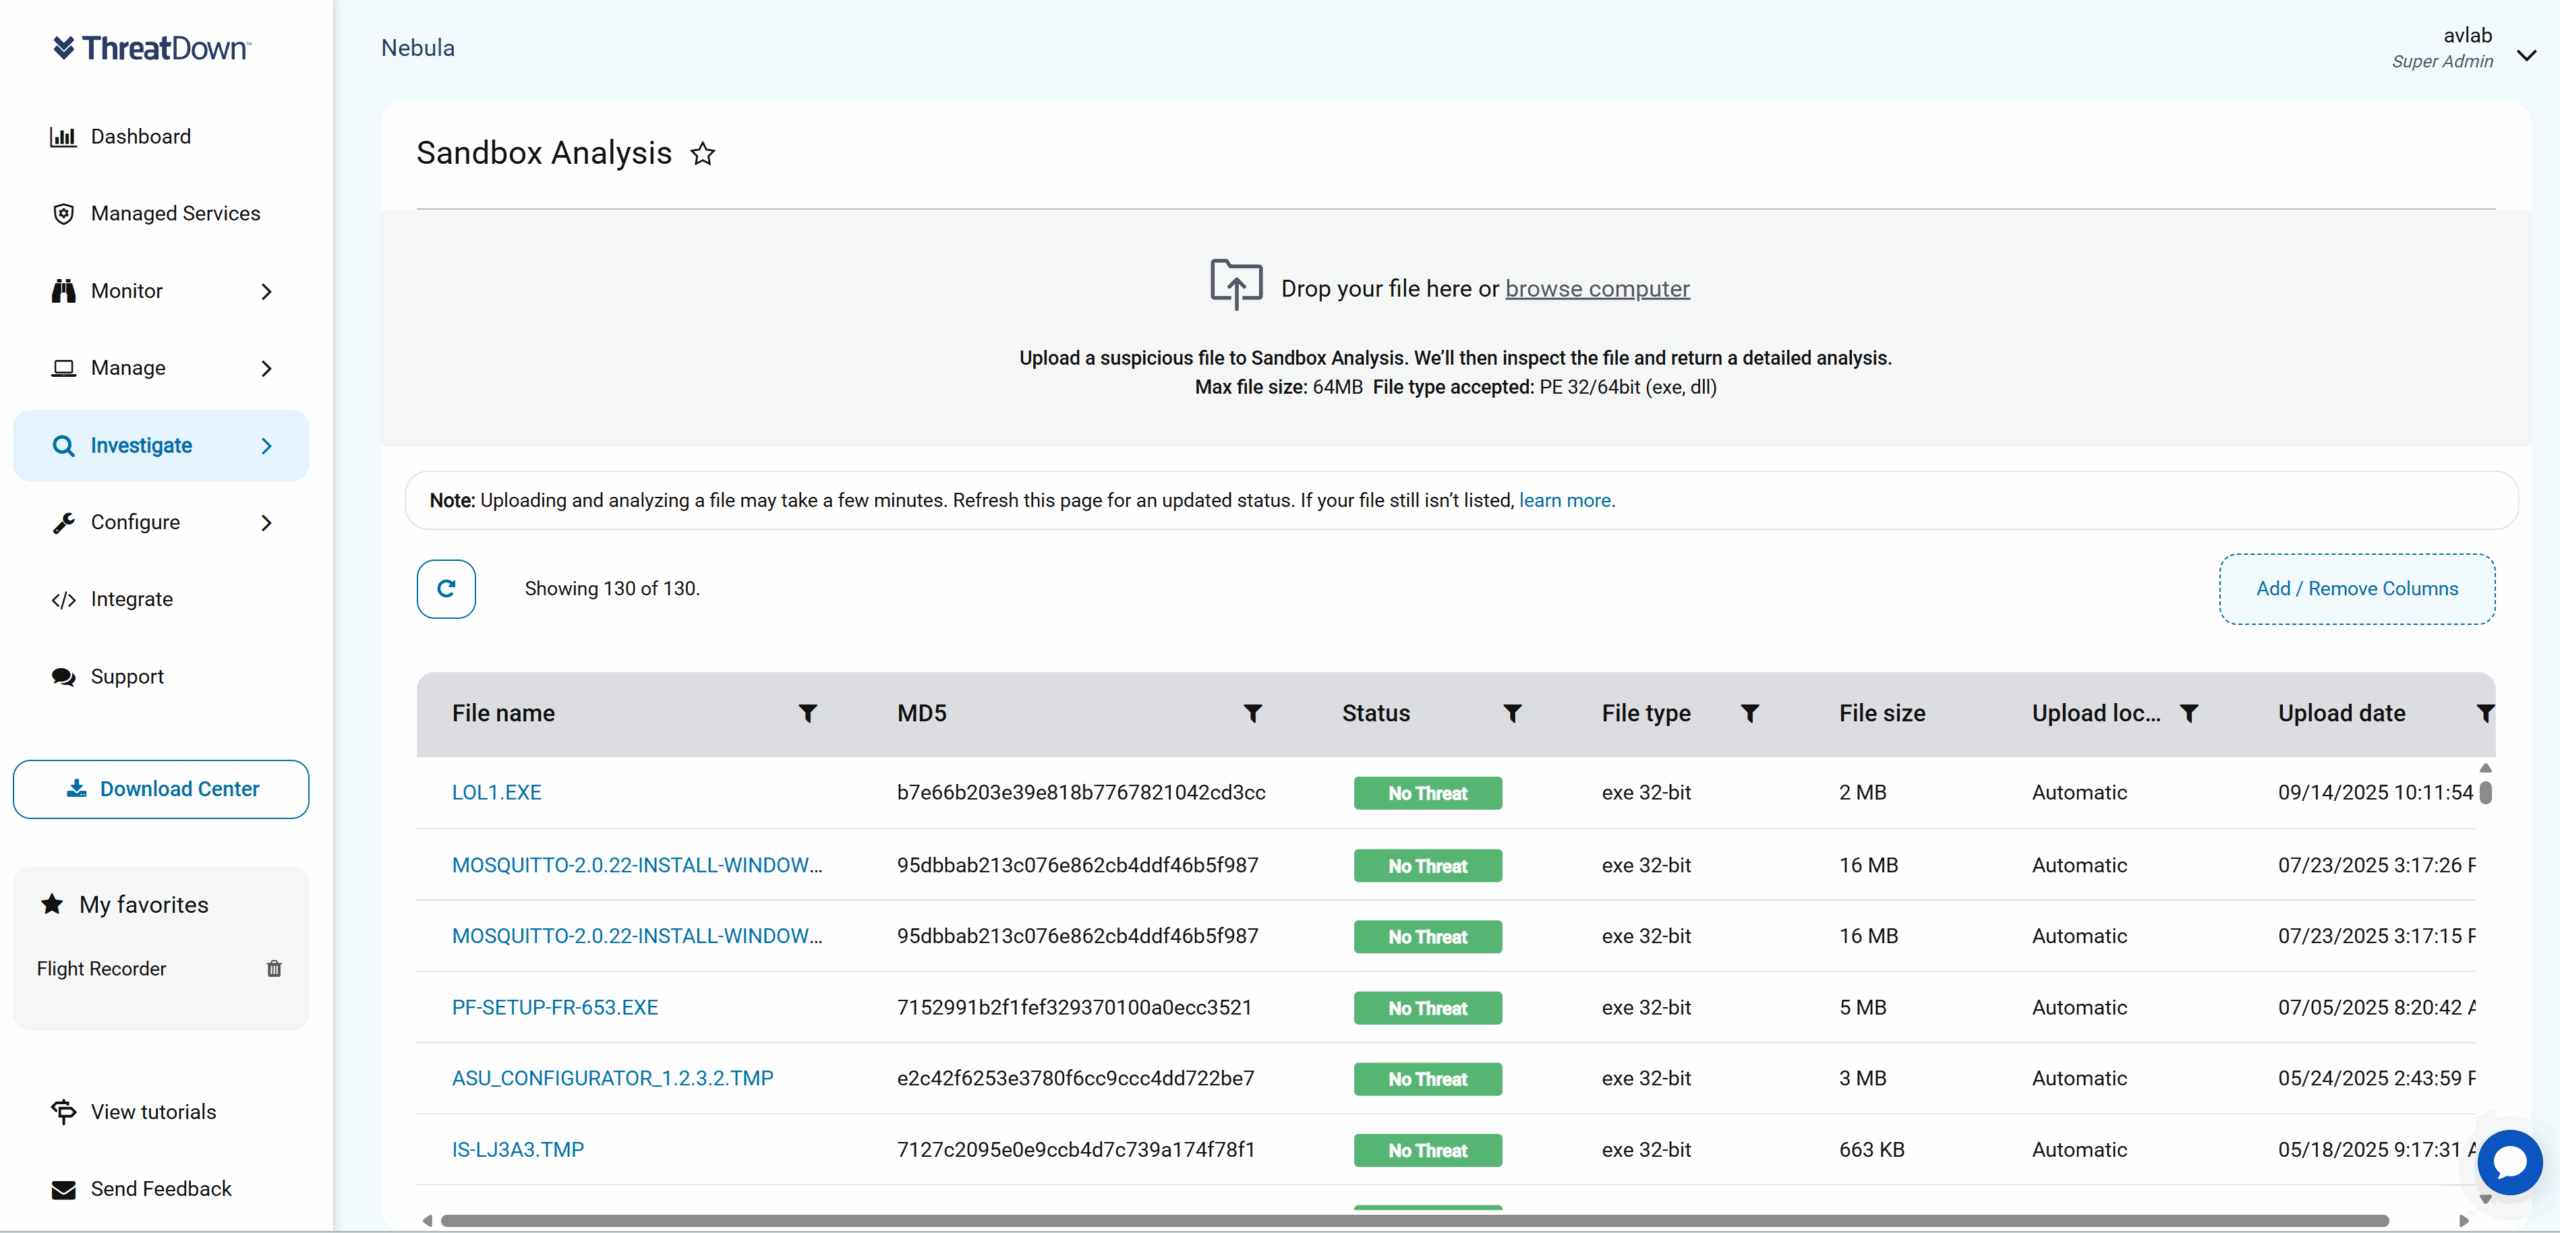This screenshot has width=2560, height=1233.
Task: Filter the File name column
Action: (808, 713)
